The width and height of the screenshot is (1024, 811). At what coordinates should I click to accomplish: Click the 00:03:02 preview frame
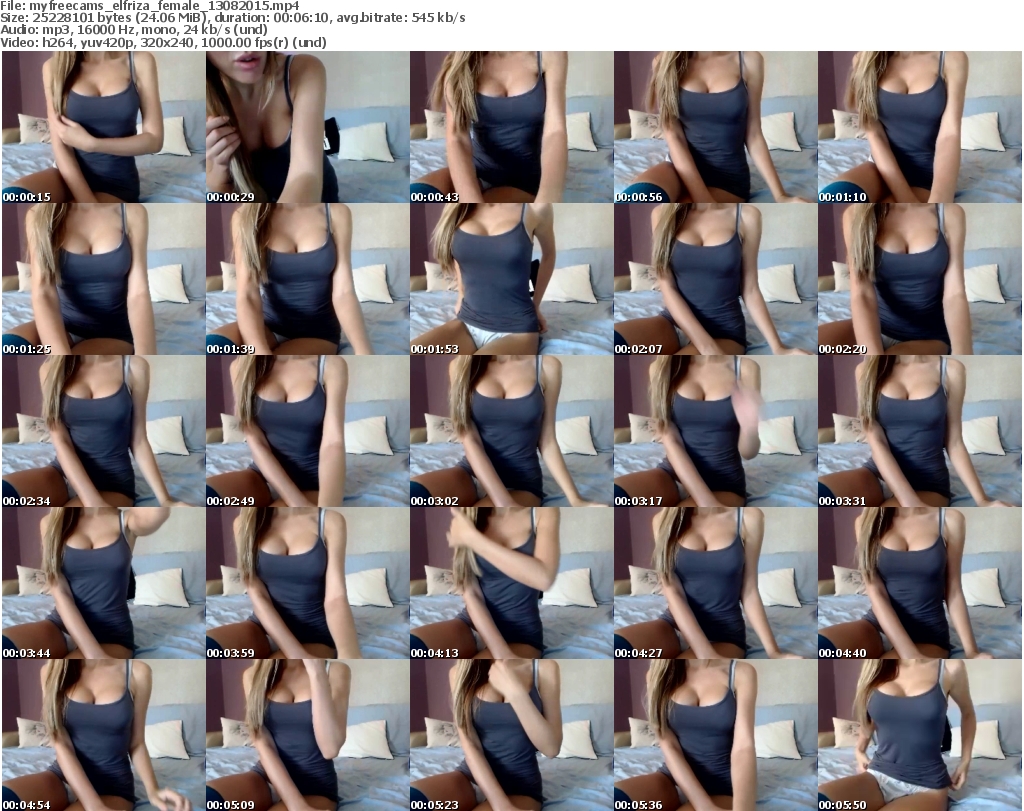coord(511,432)
